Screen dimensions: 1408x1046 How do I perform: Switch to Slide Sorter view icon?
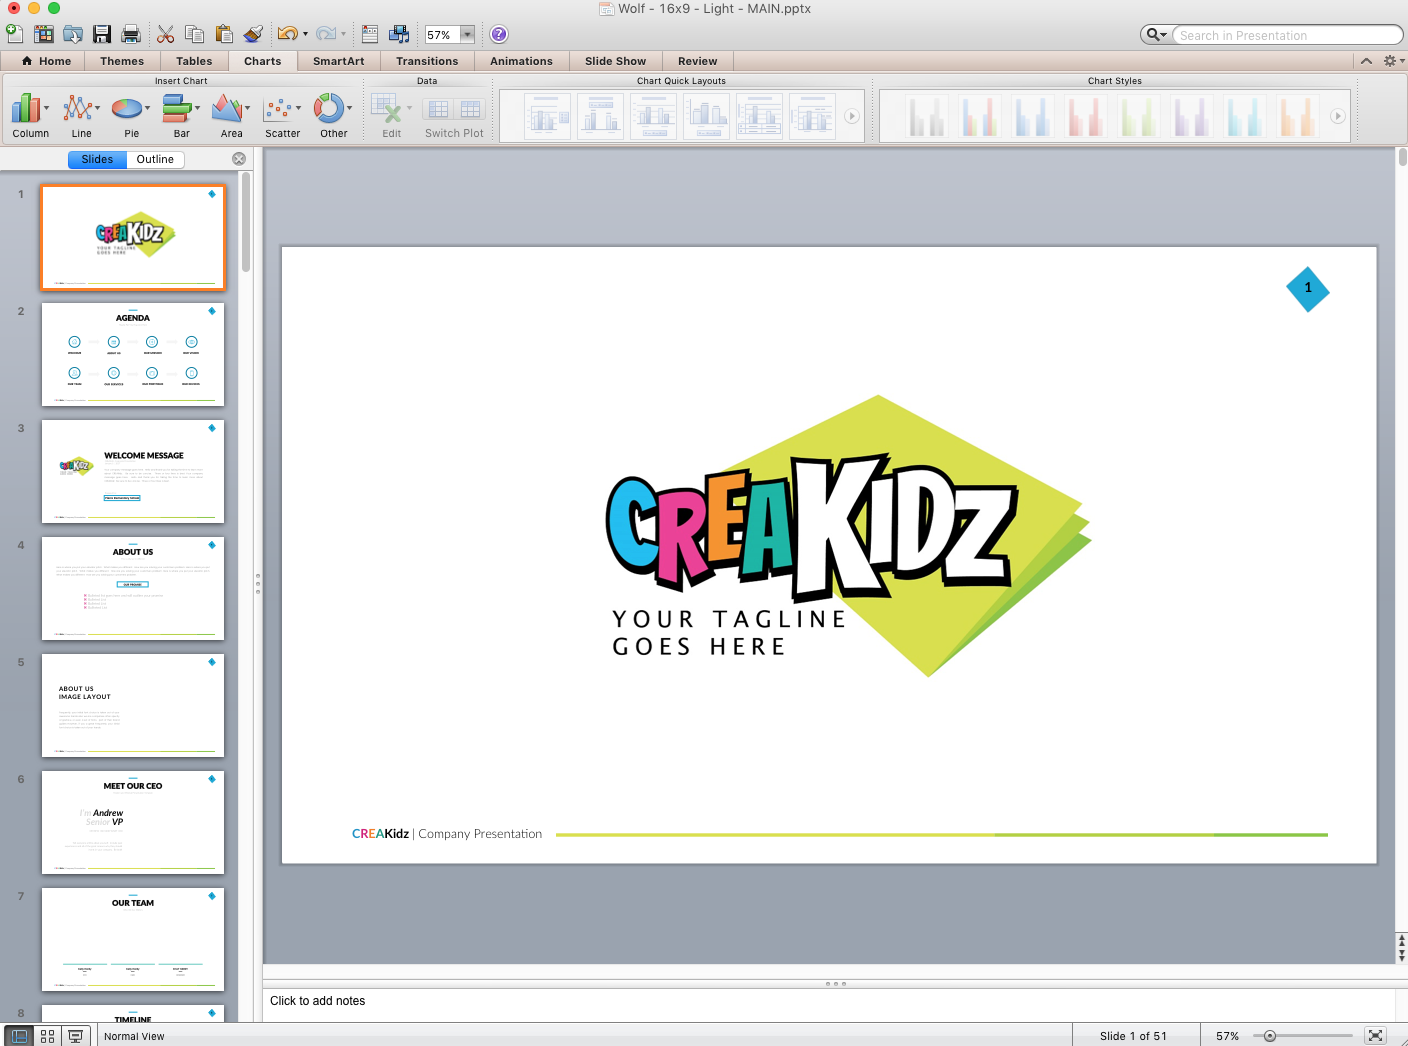(x=47, y=1036)
